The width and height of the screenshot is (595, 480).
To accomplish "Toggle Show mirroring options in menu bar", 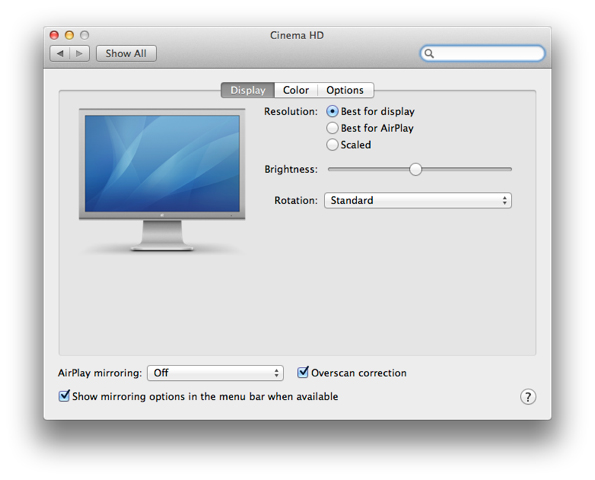I will (64, 396).
